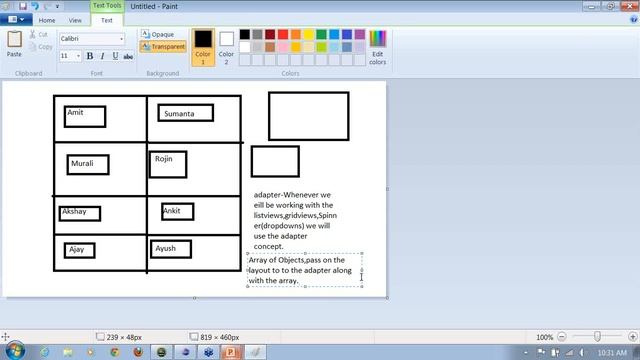Switch to the View ribbon tab
The height and width of the screenshot is (360, 640).
[x=75, y=20]
